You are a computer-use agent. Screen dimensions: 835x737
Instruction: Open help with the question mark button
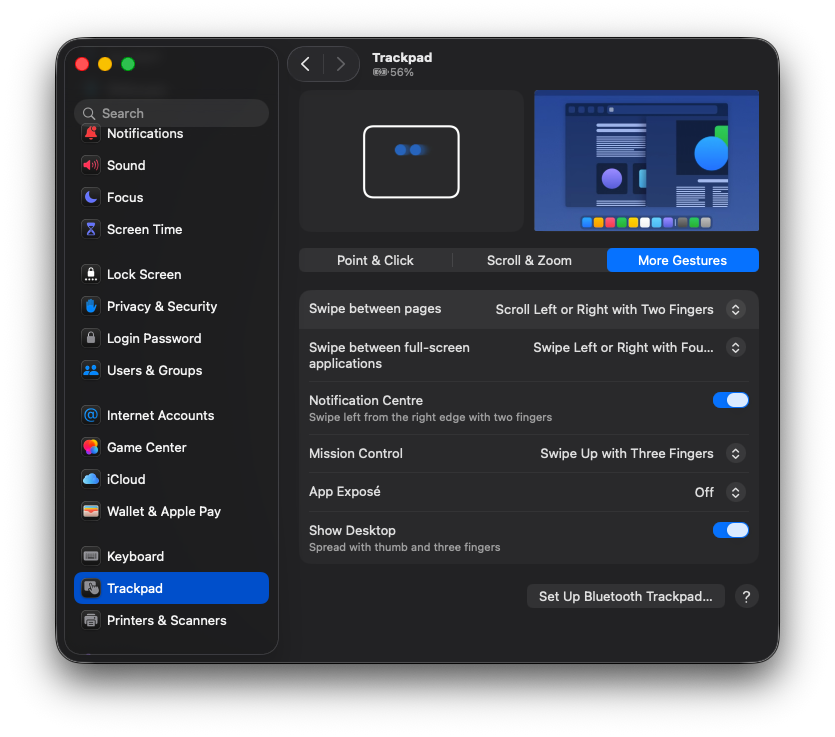[x=746, y=597]
